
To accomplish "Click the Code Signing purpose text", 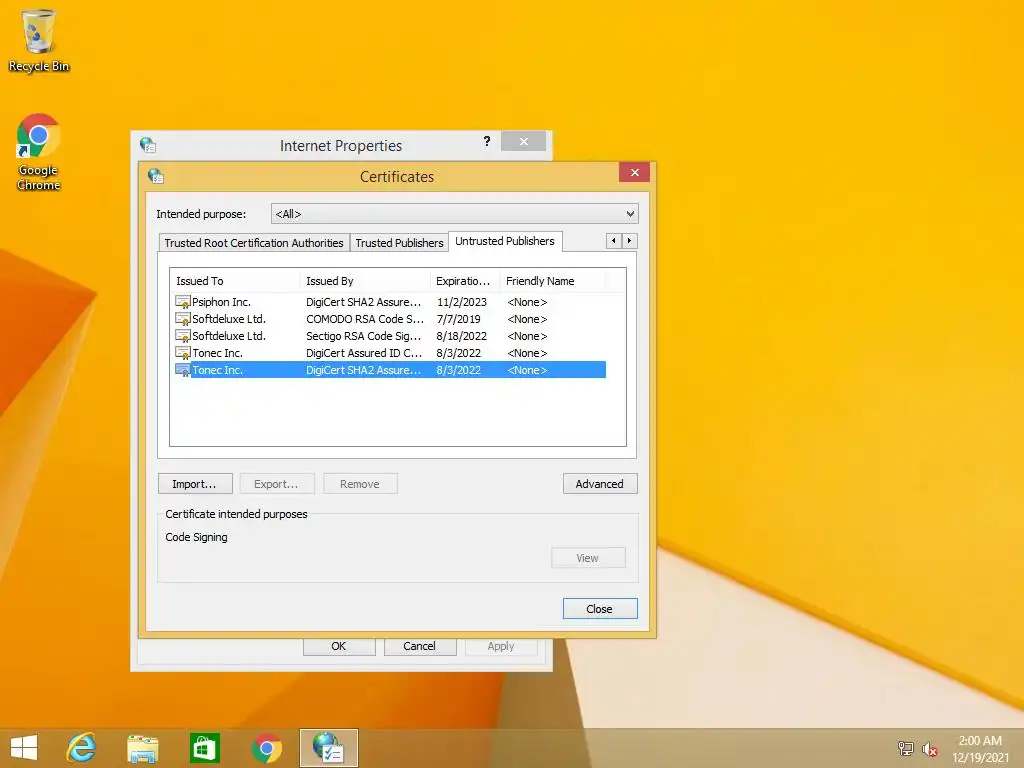I will (197, 537).
